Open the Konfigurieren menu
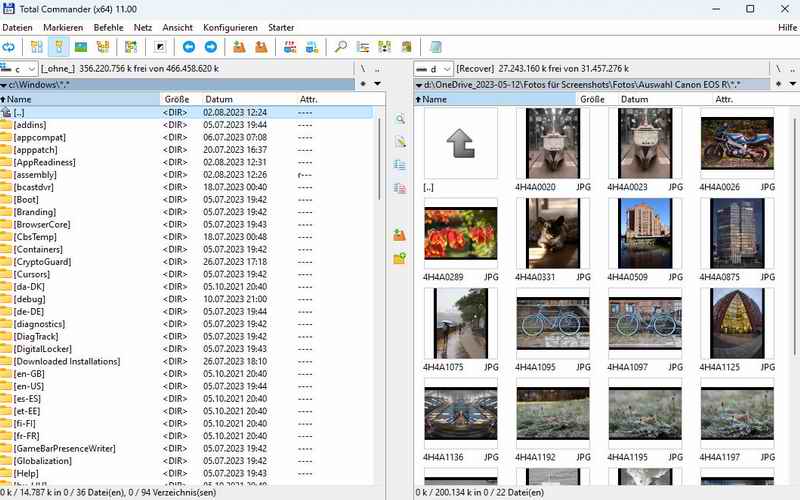 point(230,27)
